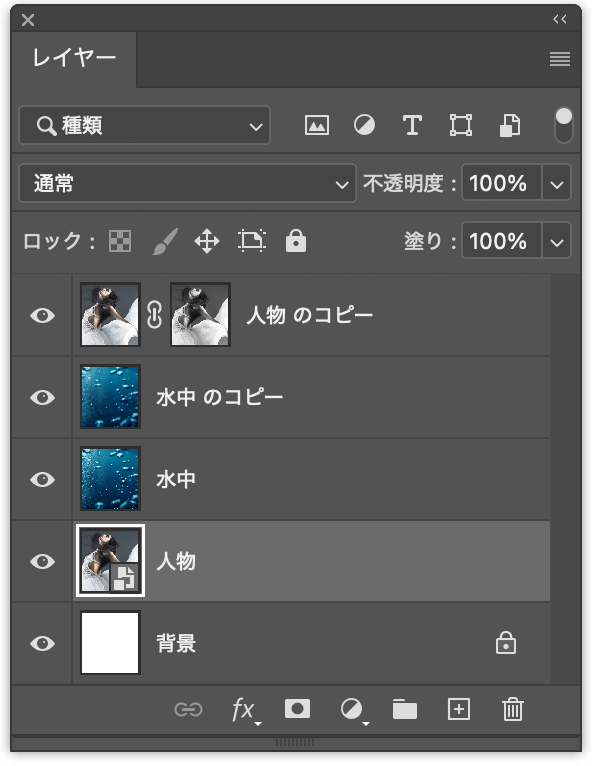Filter layers by pixel image icon

click(317, 125)
